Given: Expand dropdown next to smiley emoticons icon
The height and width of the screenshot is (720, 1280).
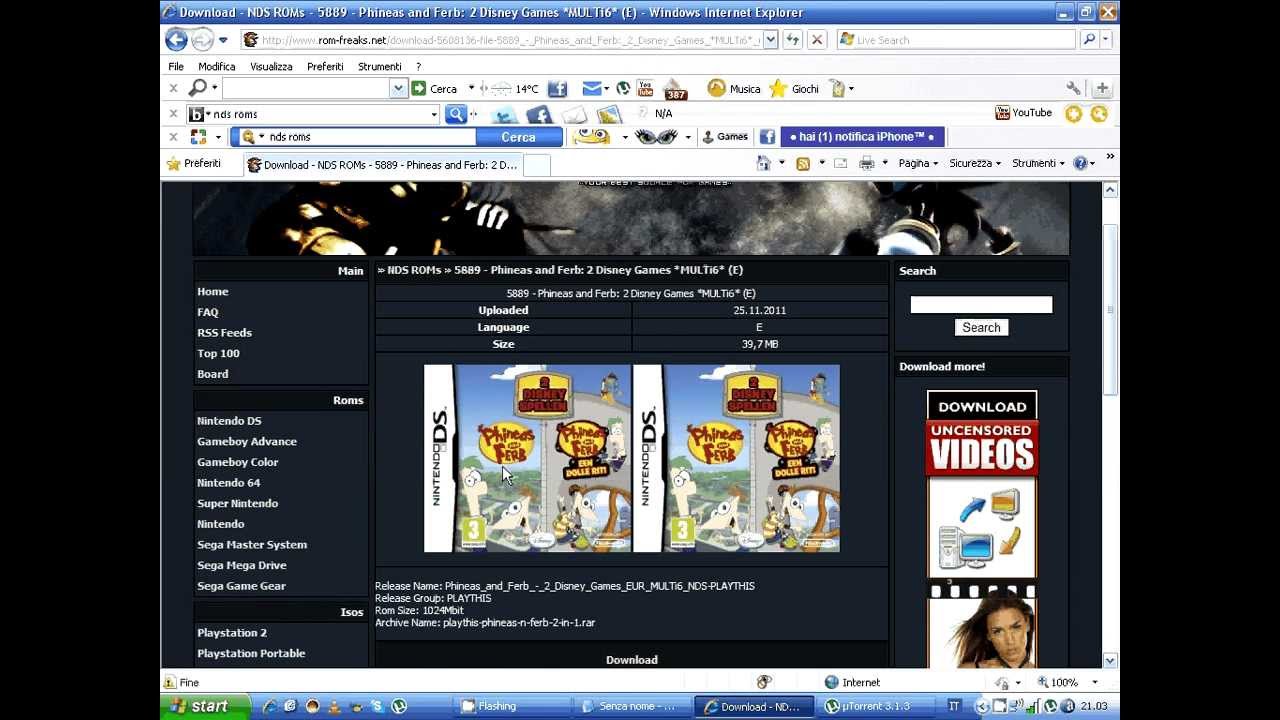Looking at the screenshot, I should pyautogui.click(x=625, y=137).
